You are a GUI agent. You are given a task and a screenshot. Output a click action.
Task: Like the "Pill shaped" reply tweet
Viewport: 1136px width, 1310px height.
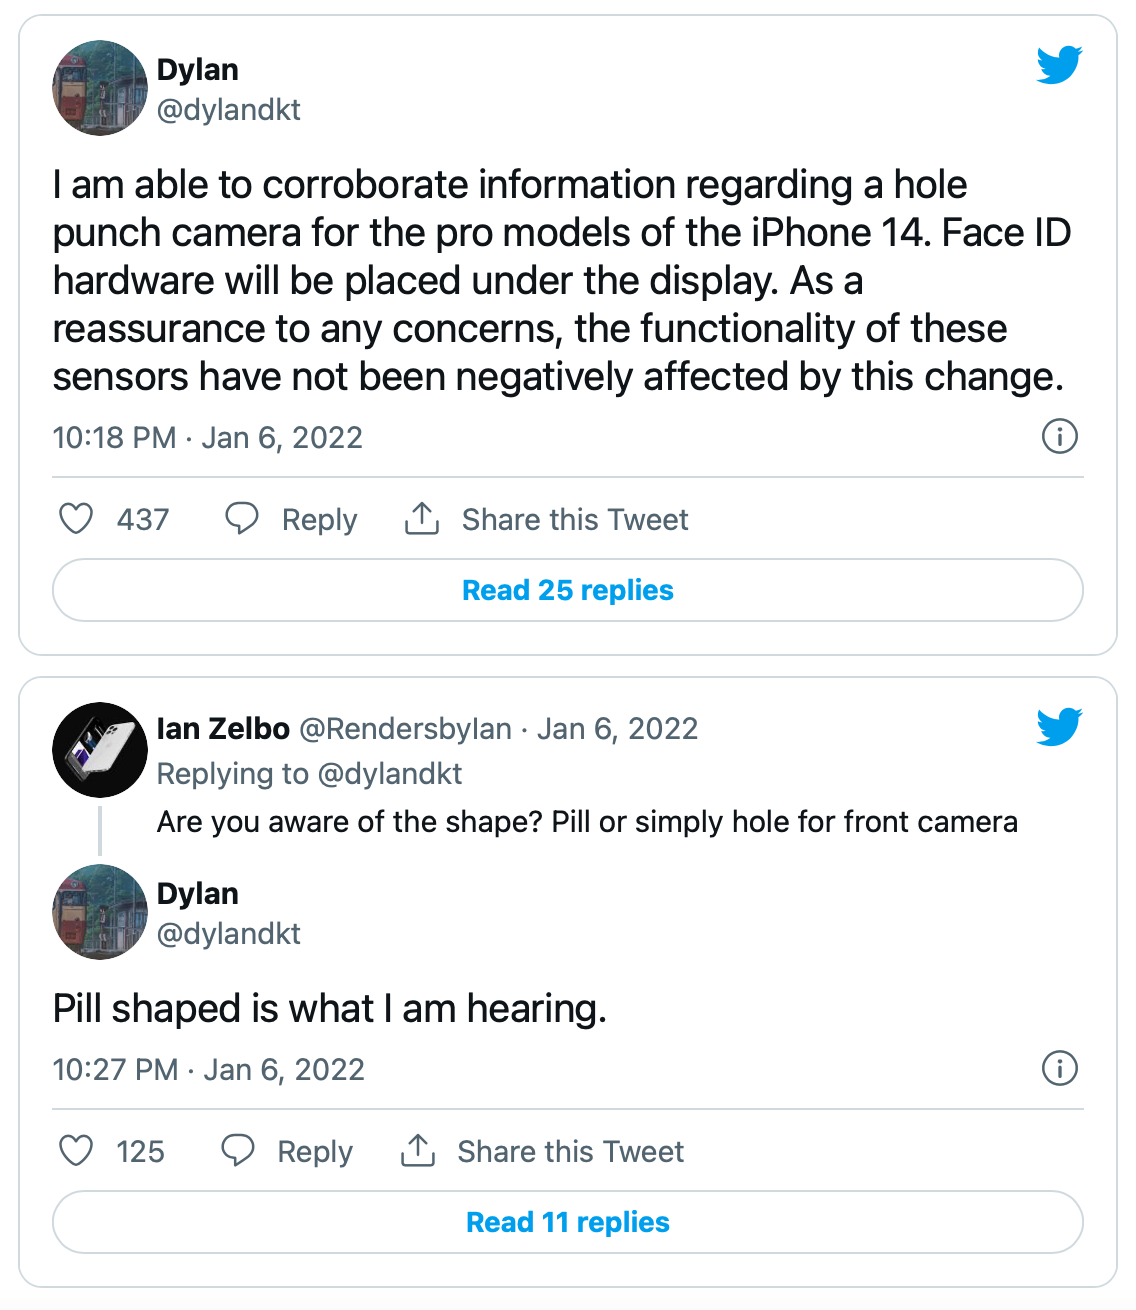(x=76, y=1151)
